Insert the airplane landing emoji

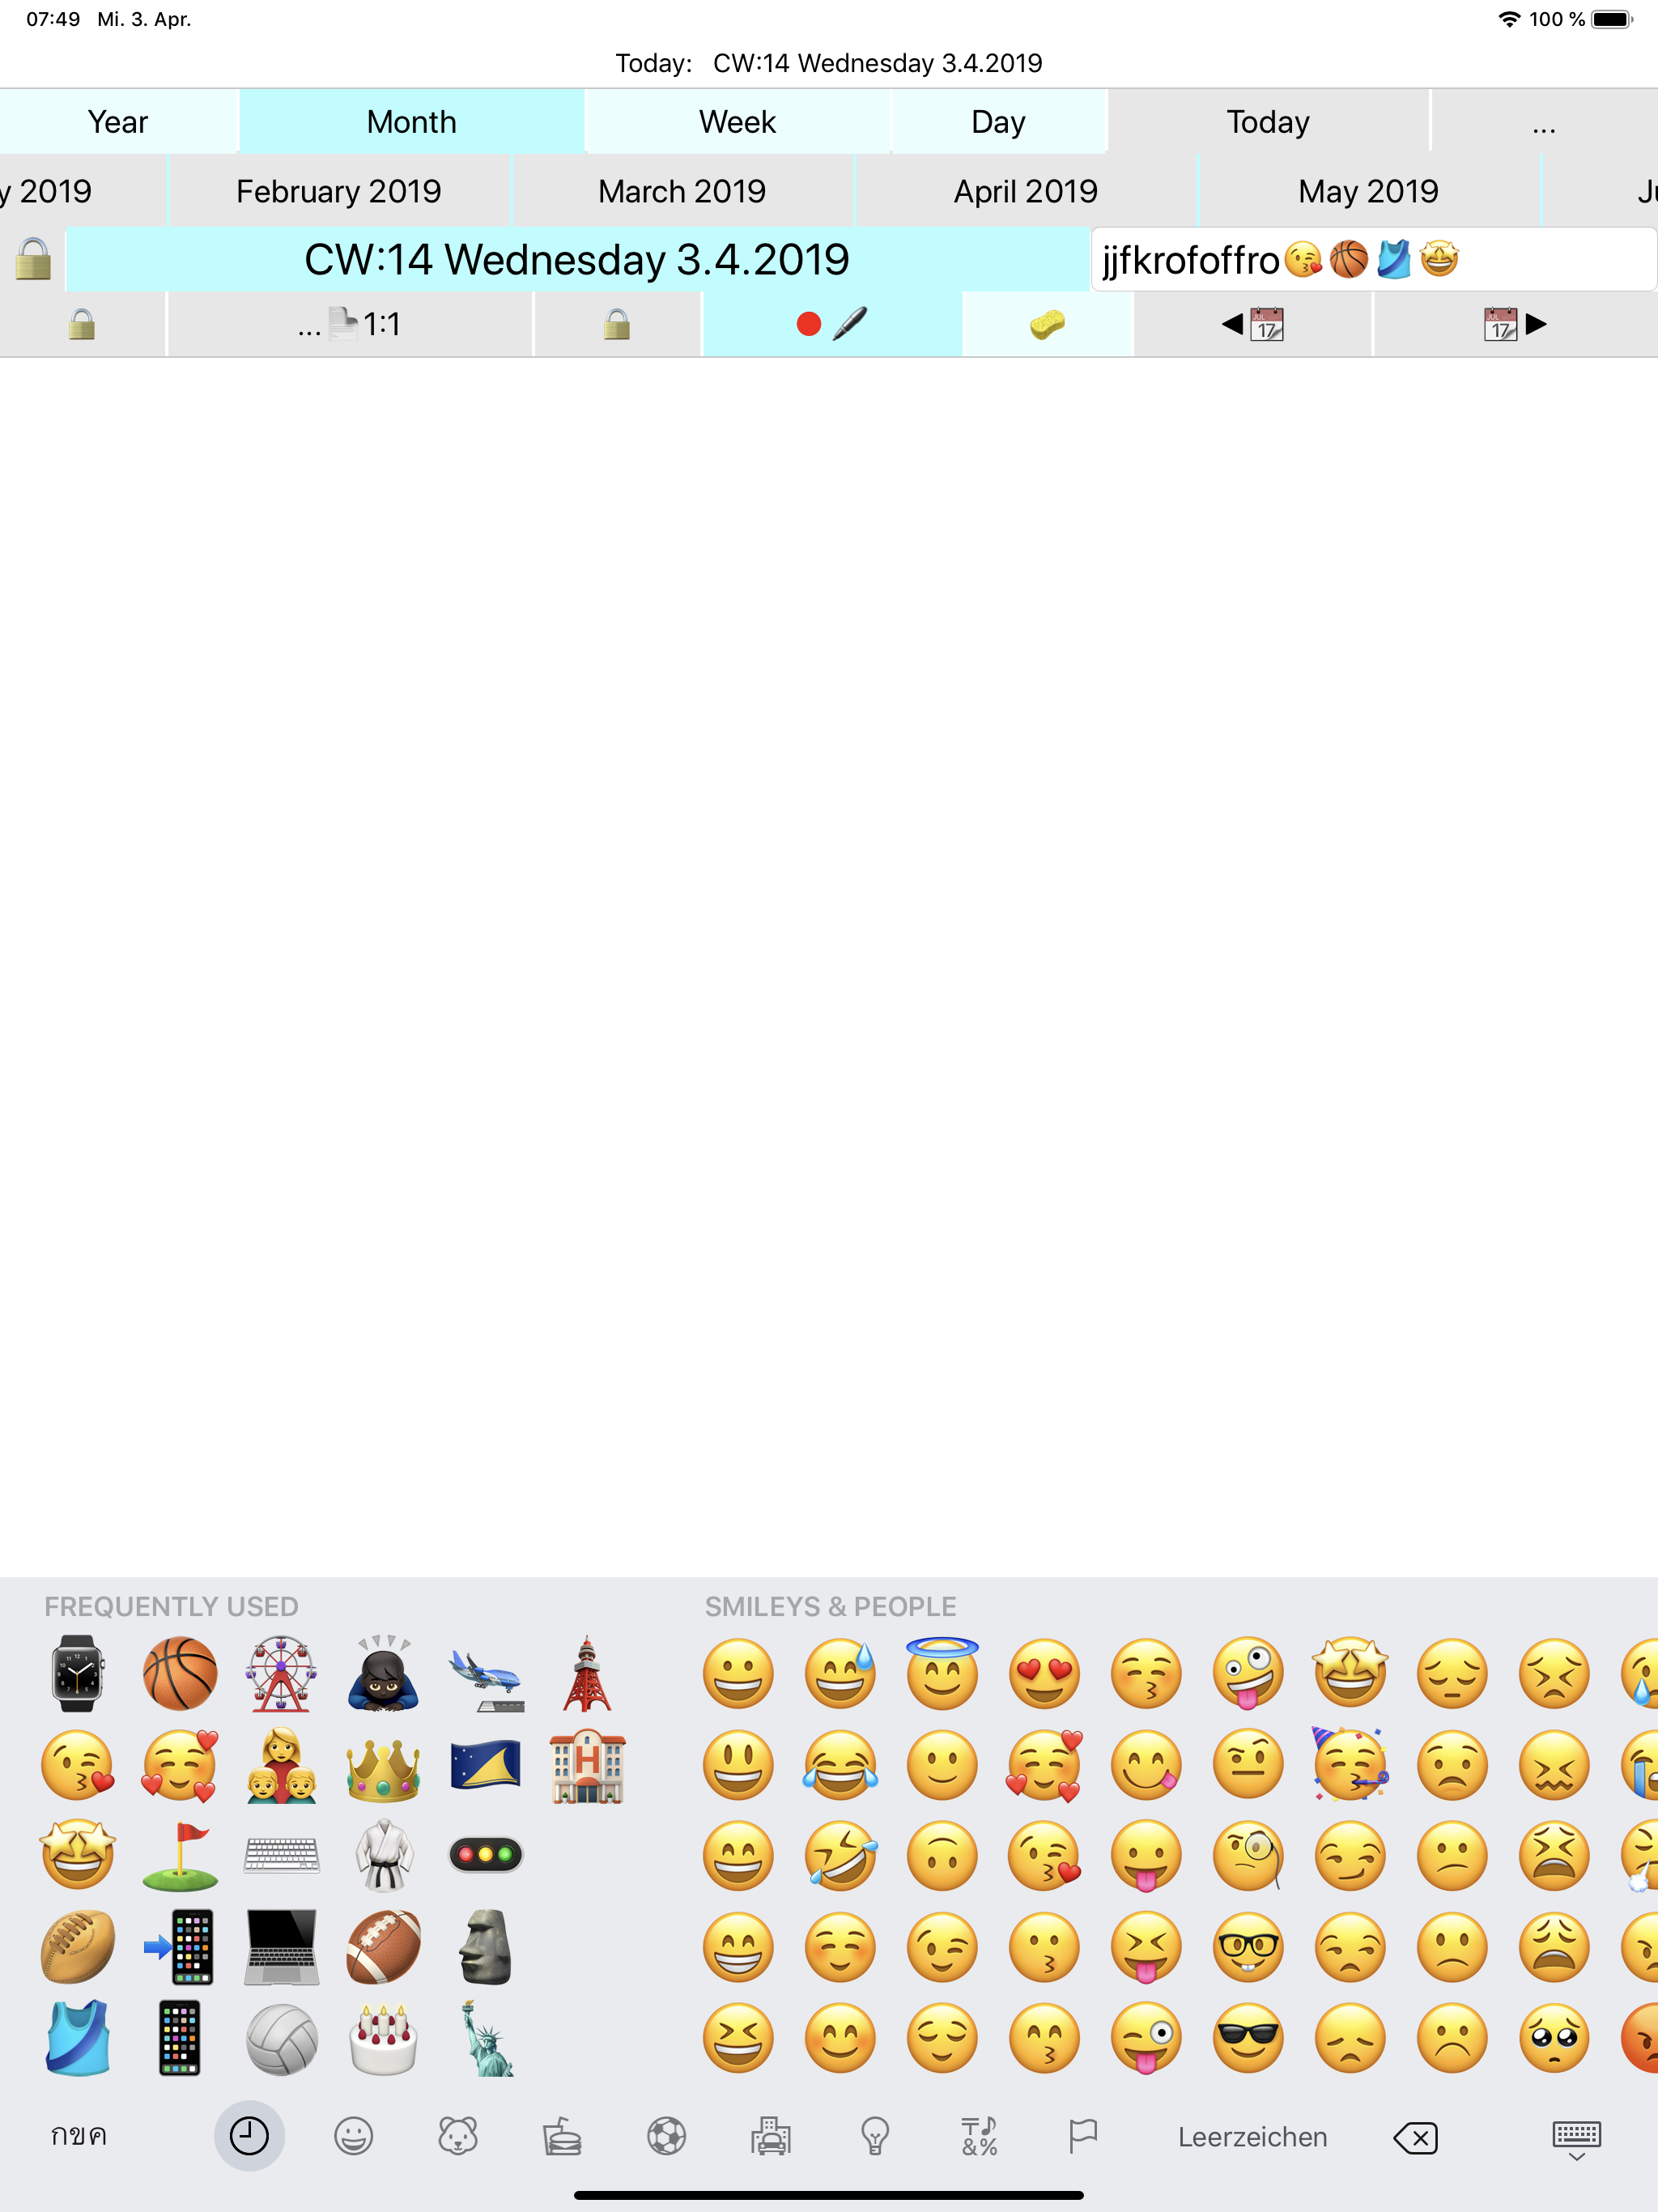point(486,1680)
